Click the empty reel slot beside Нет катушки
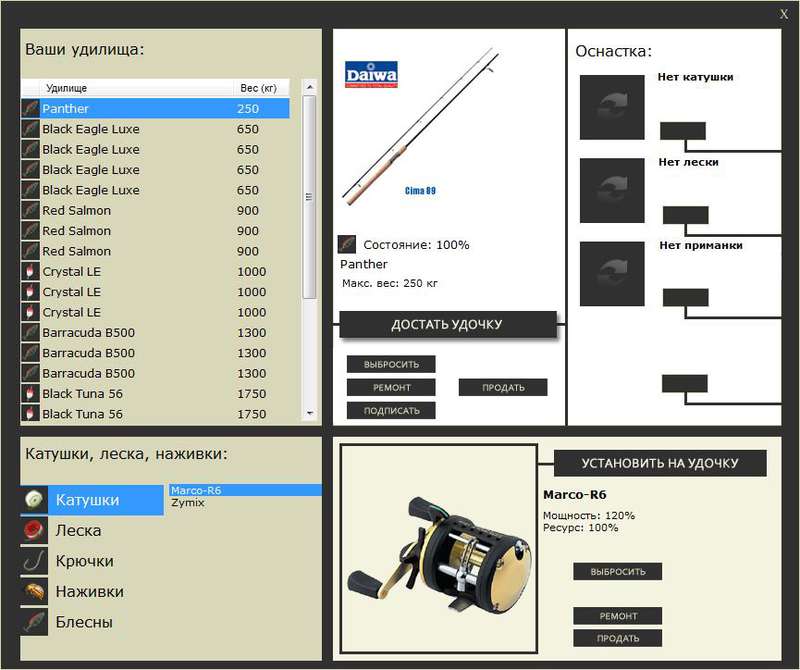800x670 pixels. click(x=612, y=107)
